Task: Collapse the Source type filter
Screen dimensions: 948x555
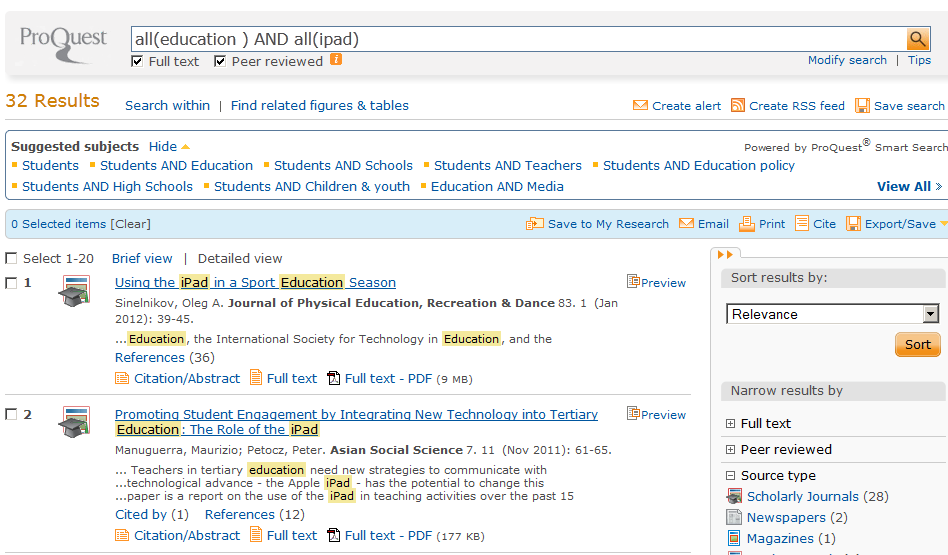Action: tap(730, 476)
